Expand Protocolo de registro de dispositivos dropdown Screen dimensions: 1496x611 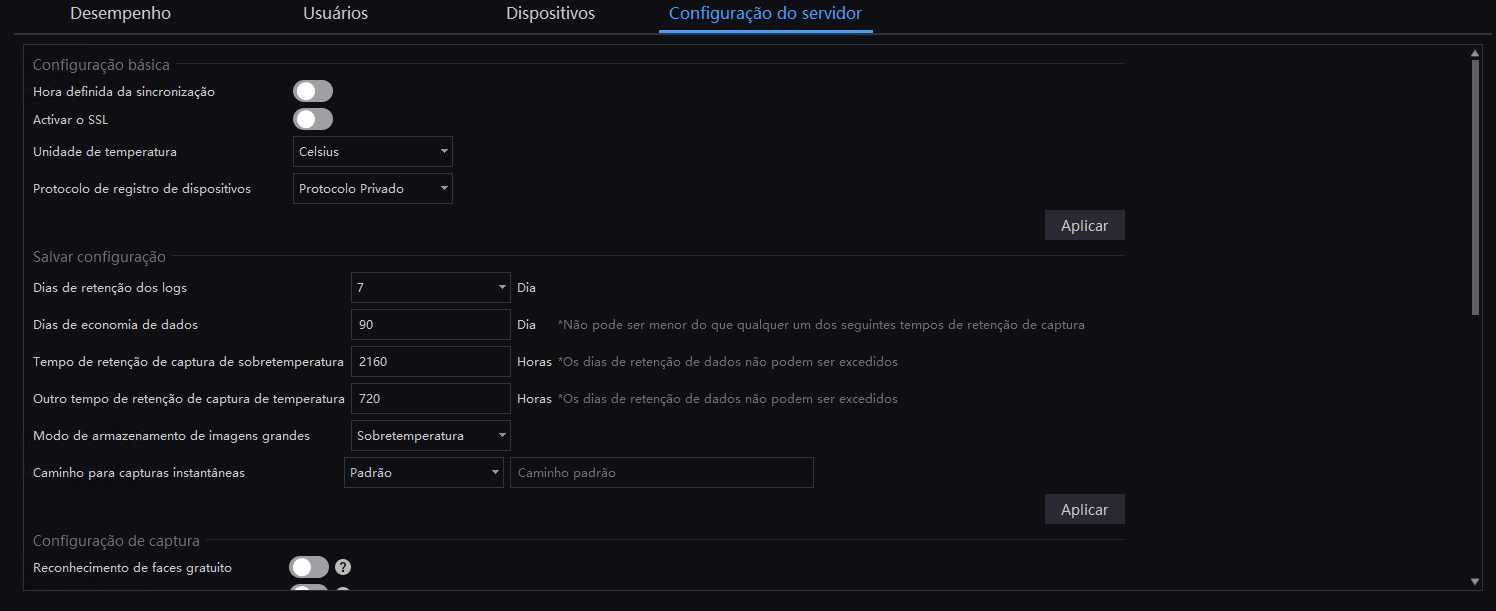(x=372, y=189)
